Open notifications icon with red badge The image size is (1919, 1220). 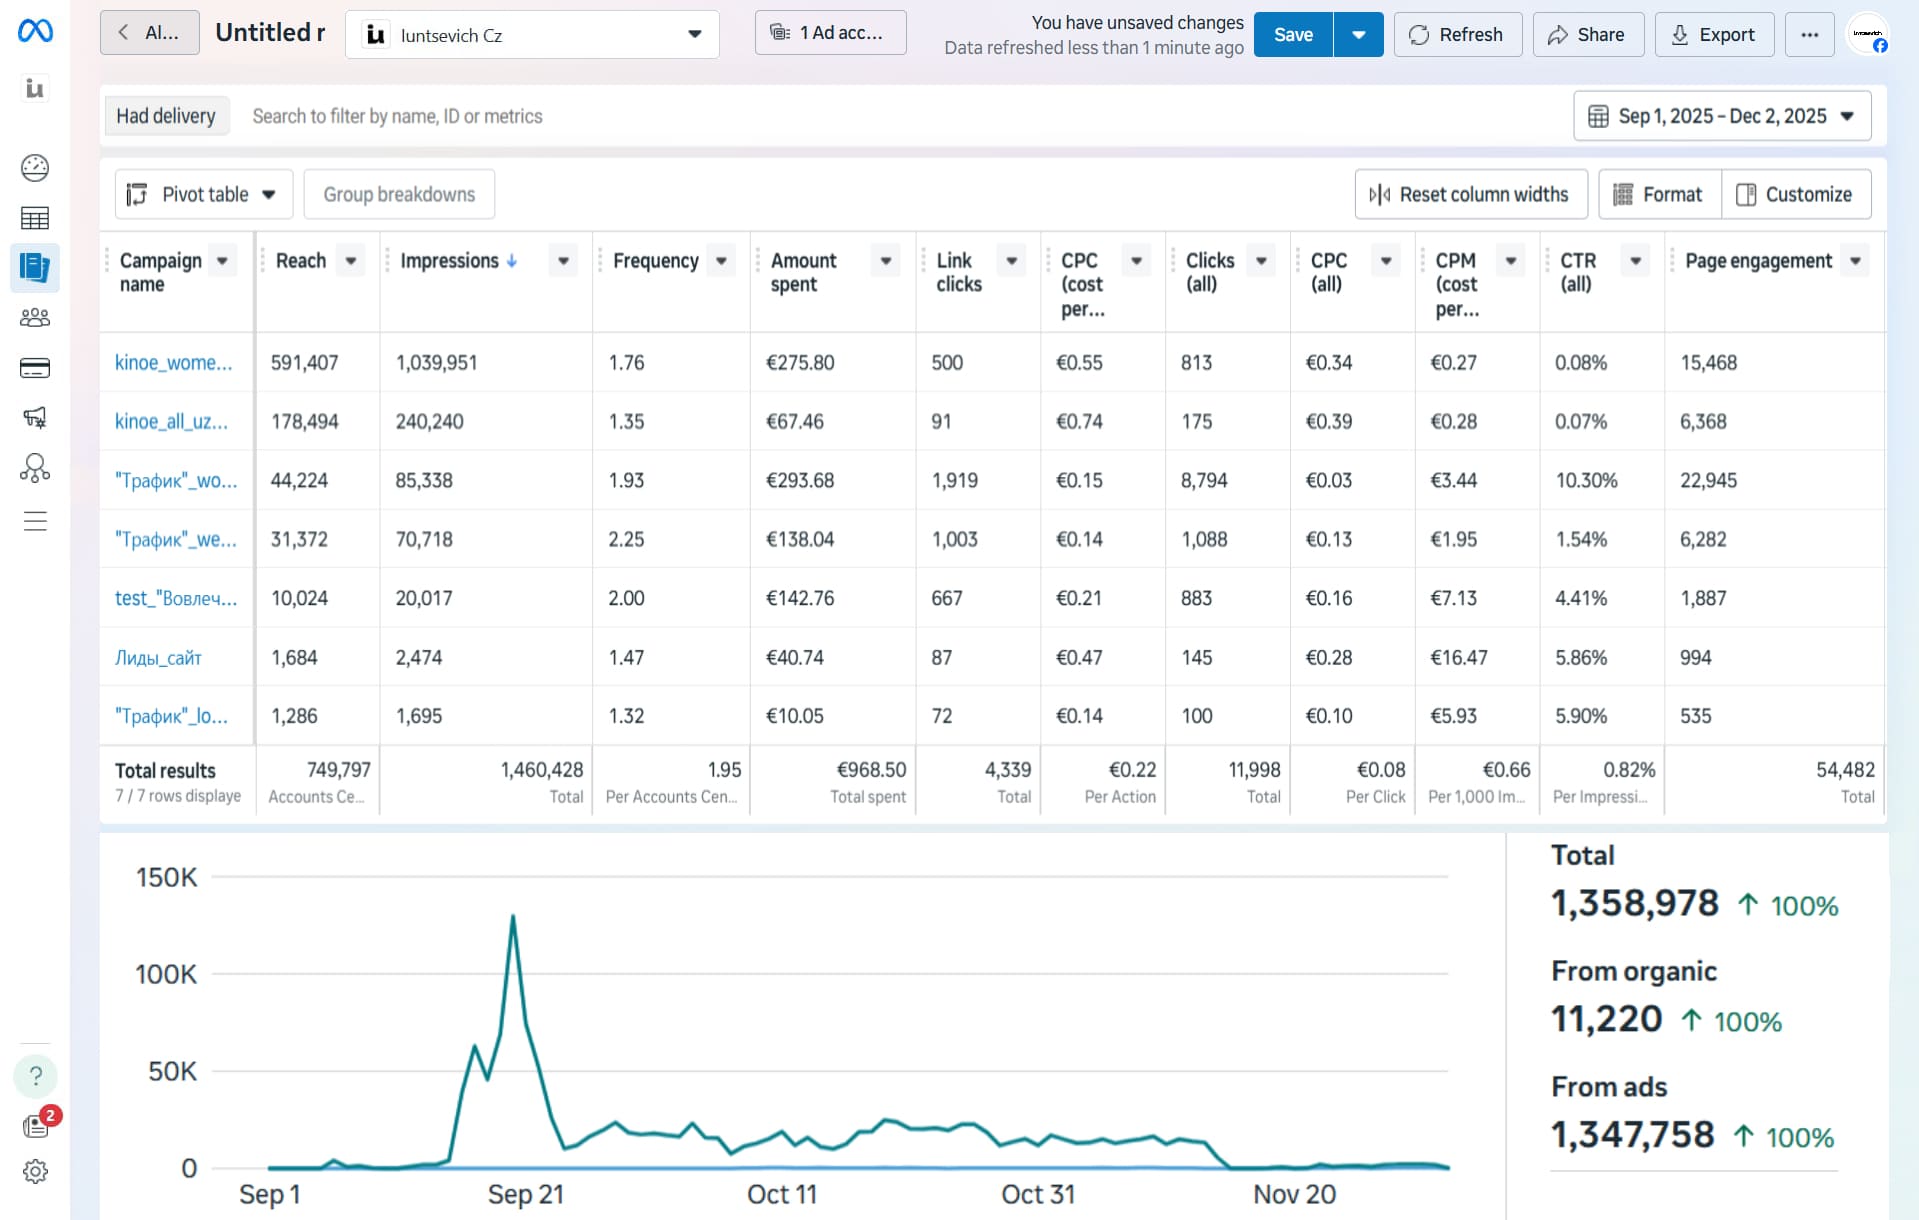[x=37, y=1125]
